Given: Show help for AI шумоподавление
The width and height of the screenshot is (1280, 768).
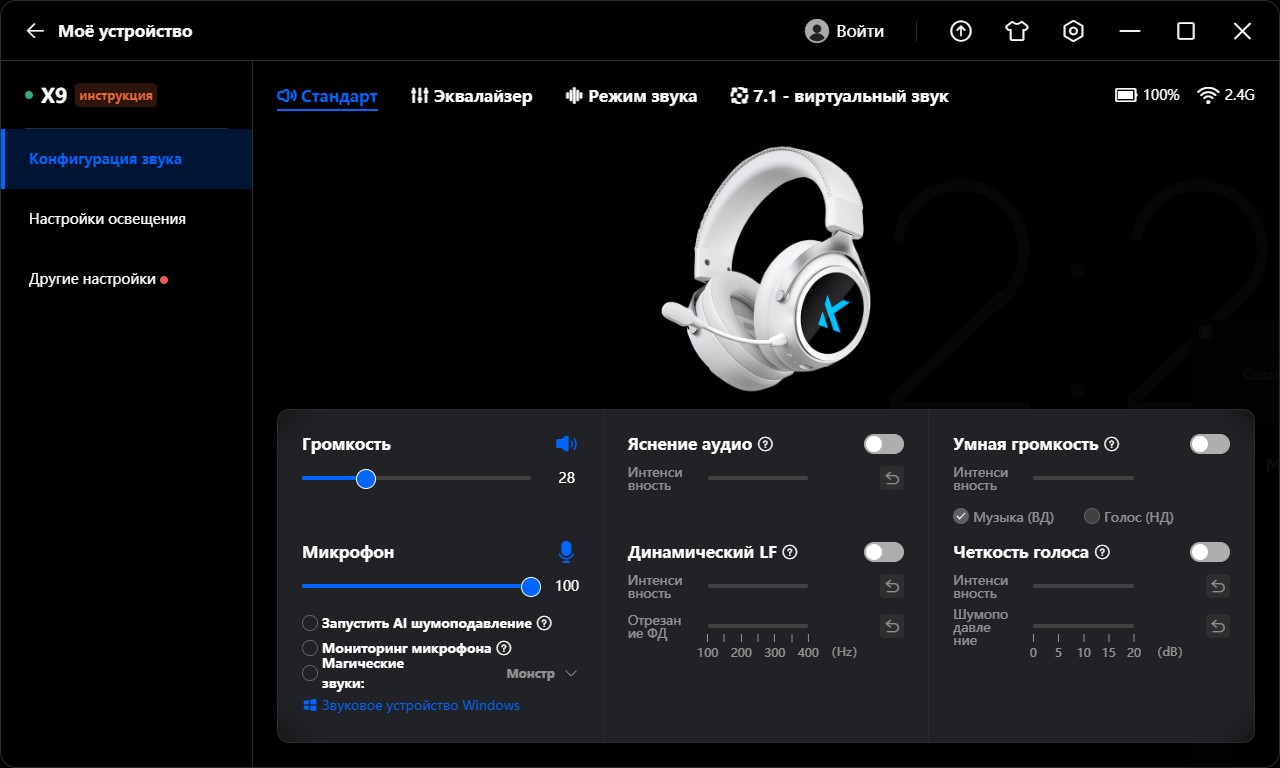Looking at the screenshot, I should pos(544,623).
